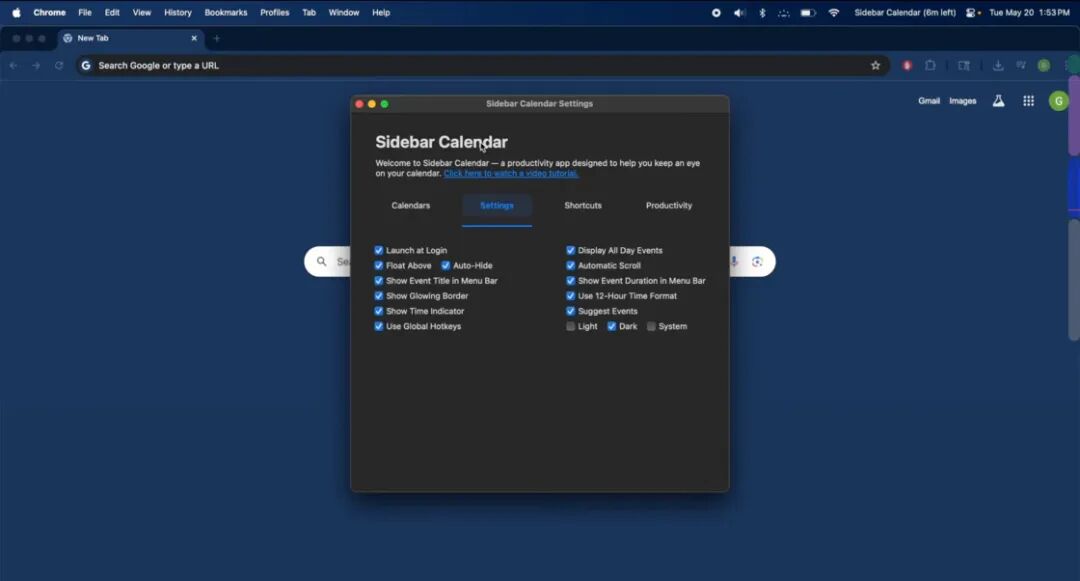Open the Gmail link
Image resolution: width=1080 pixels, height=581 pixels.
[928, 101]
